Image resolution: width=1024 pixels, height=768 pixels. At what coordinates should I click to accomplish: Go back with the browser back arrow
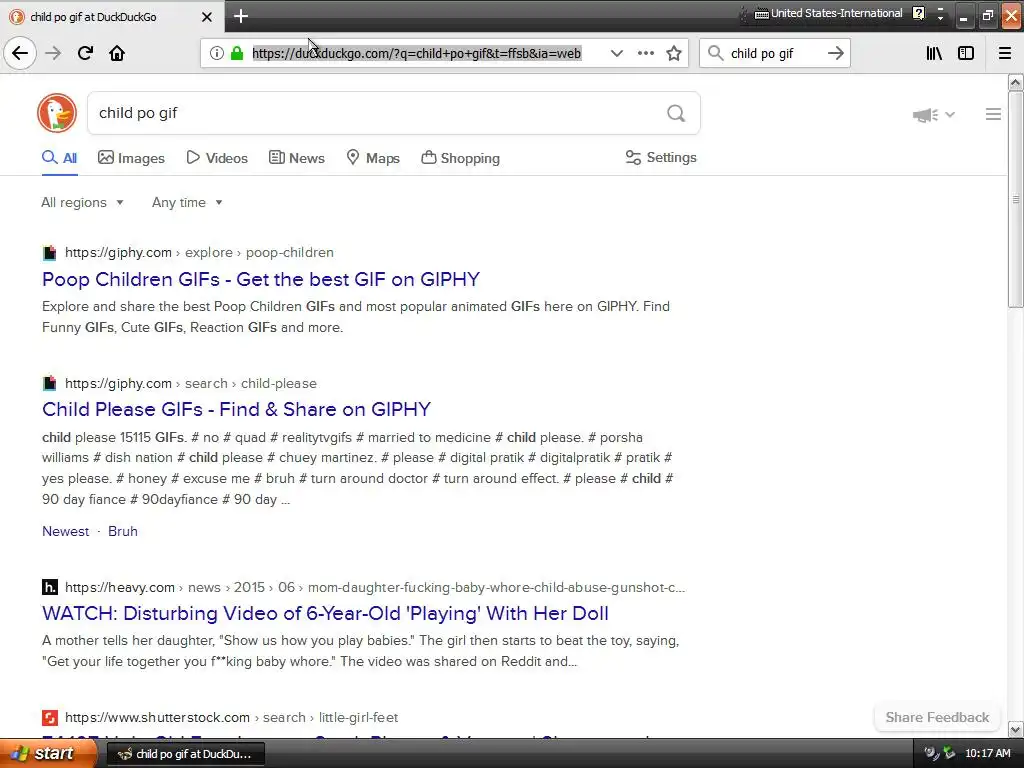click(x=20, y=53)
